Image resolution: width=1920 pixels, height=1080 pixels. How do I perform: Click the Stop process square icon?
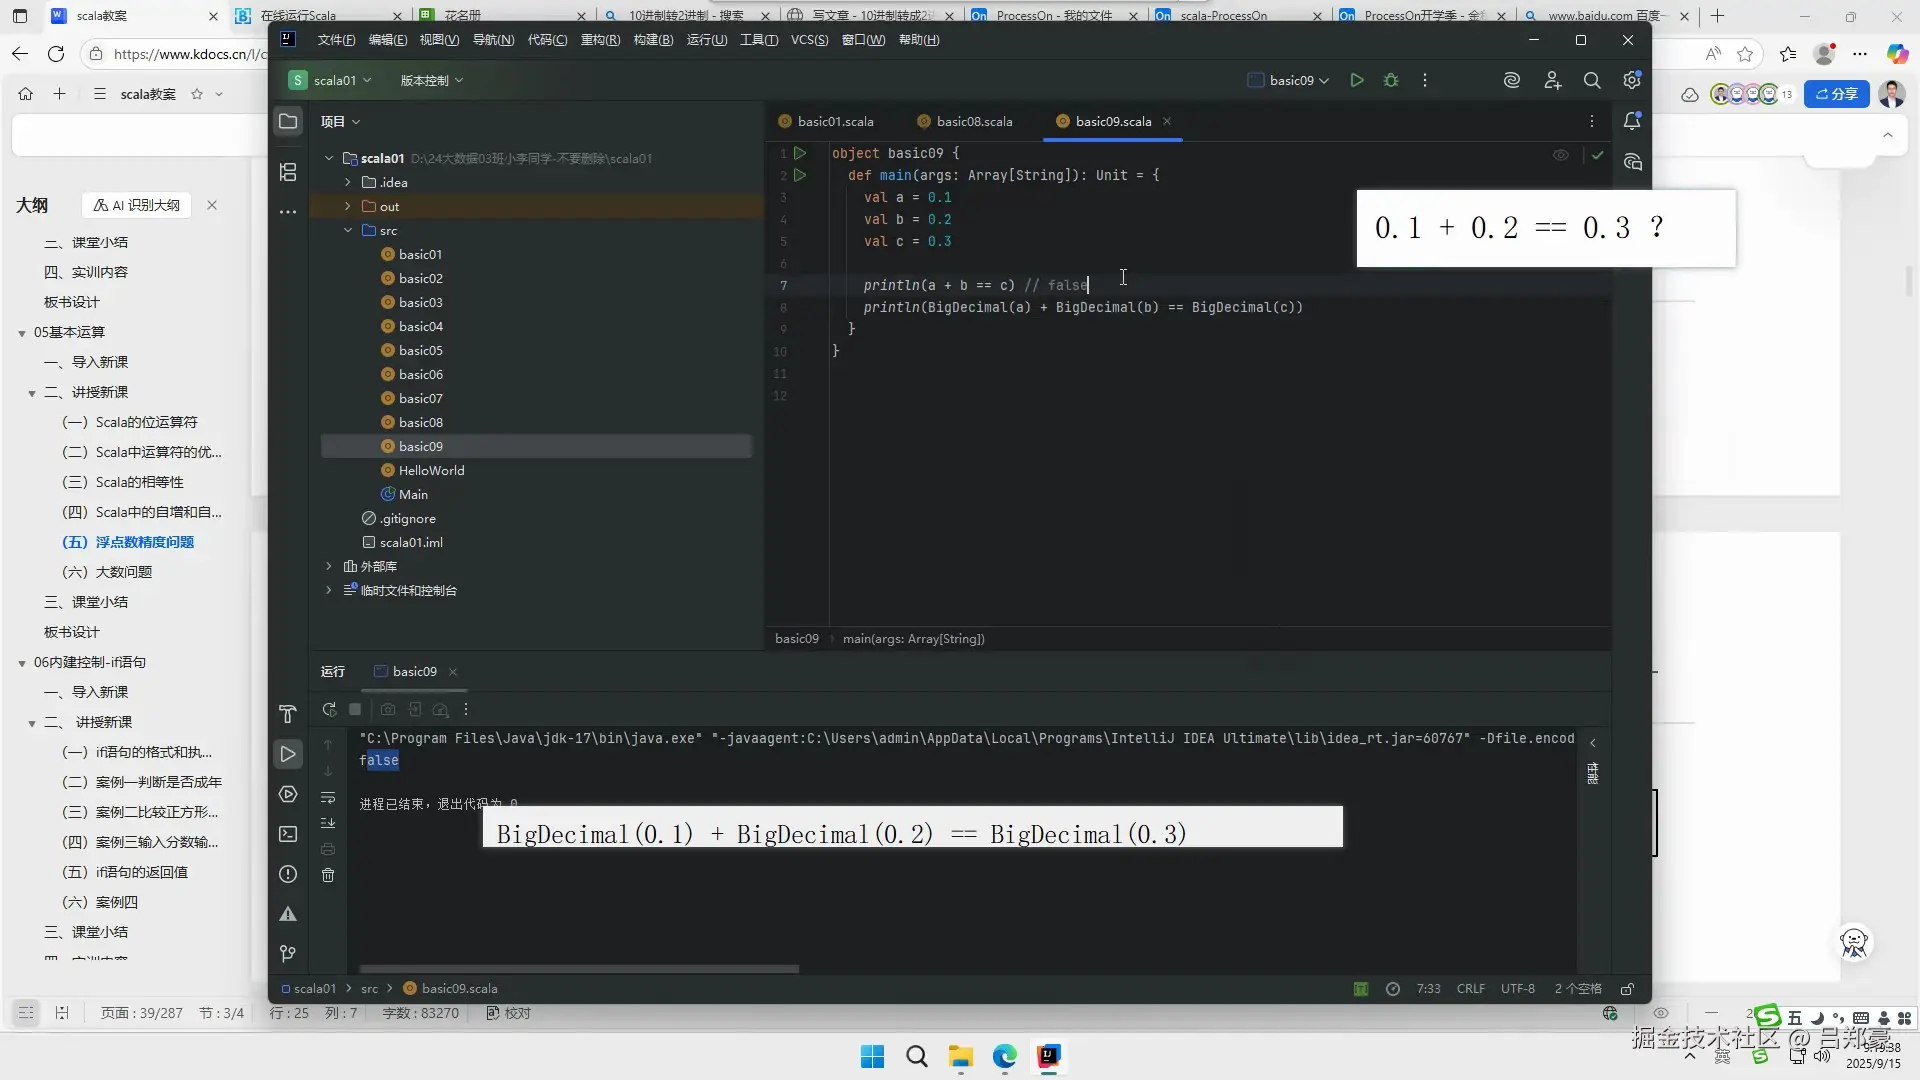point(355,710)
